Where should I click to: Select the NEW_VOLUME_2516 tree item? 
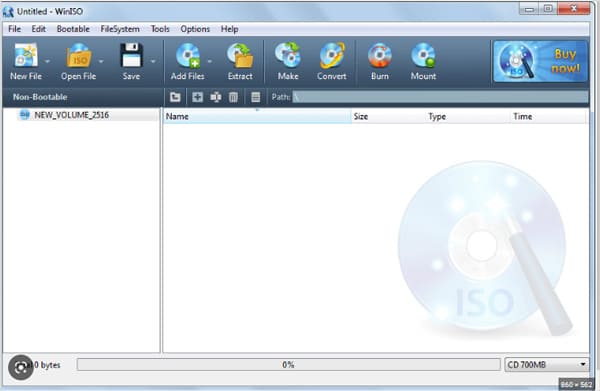coord(72,115)
